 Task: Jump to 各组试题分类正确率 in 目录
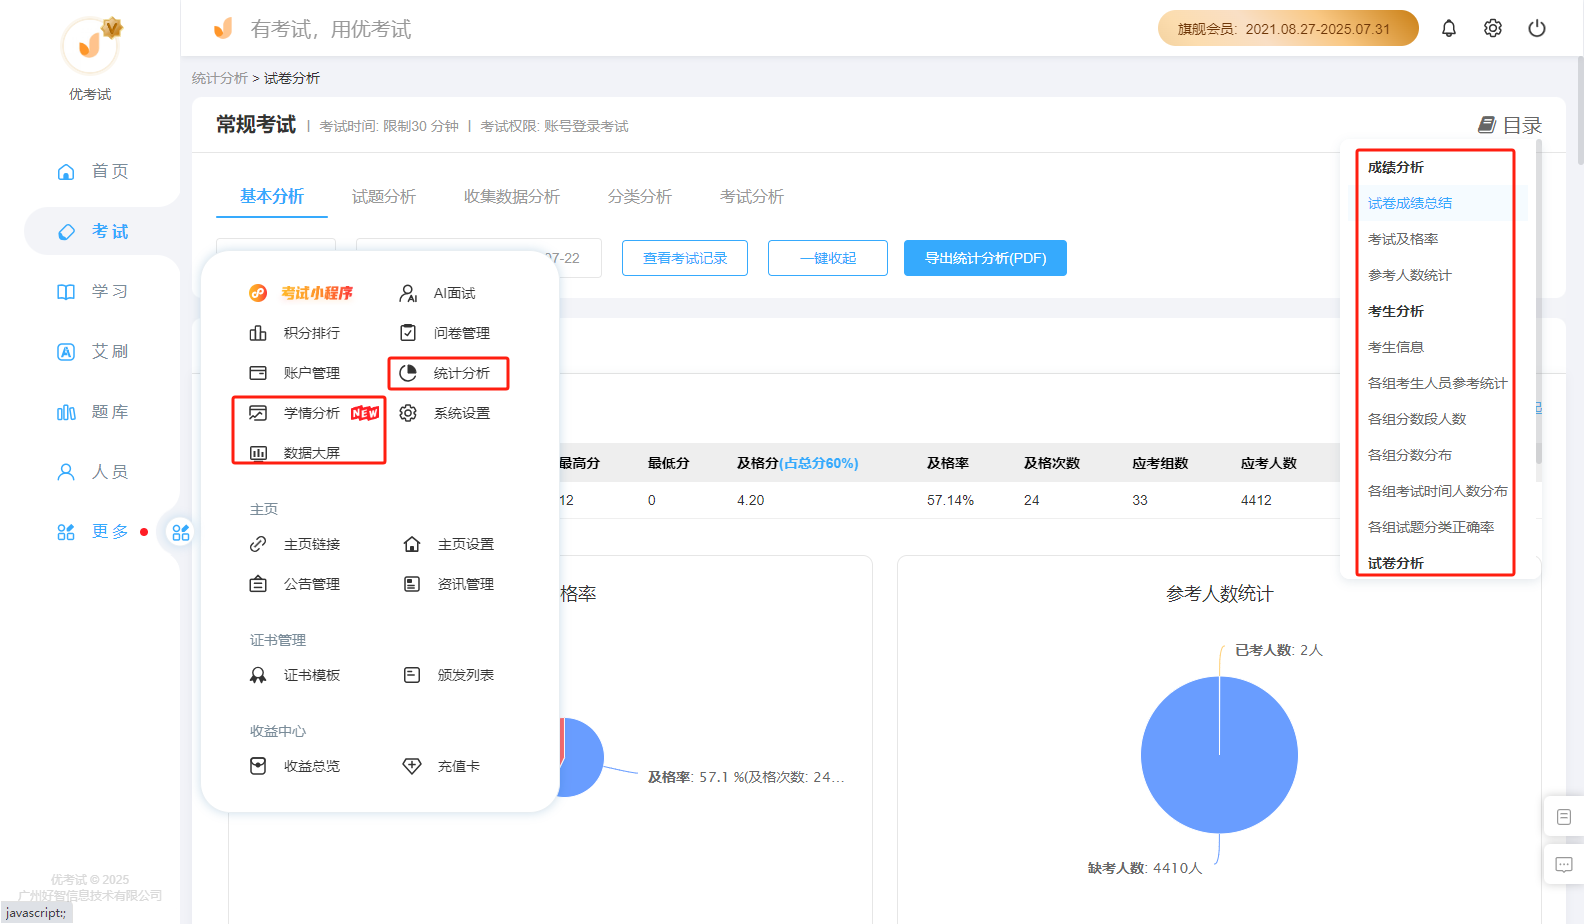1431,527
